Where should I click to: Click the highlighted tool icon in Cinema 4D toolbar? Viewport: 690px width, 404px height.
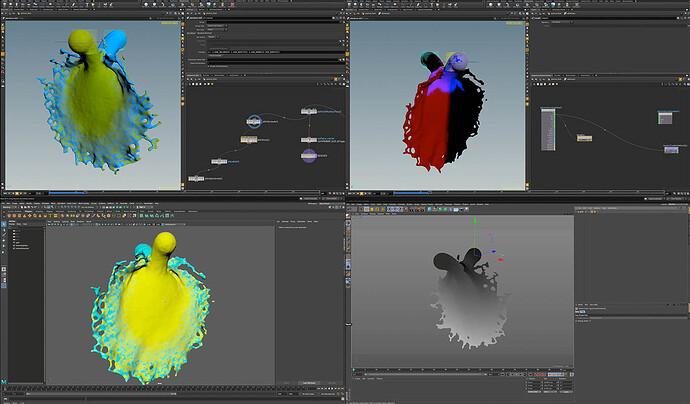366,209
